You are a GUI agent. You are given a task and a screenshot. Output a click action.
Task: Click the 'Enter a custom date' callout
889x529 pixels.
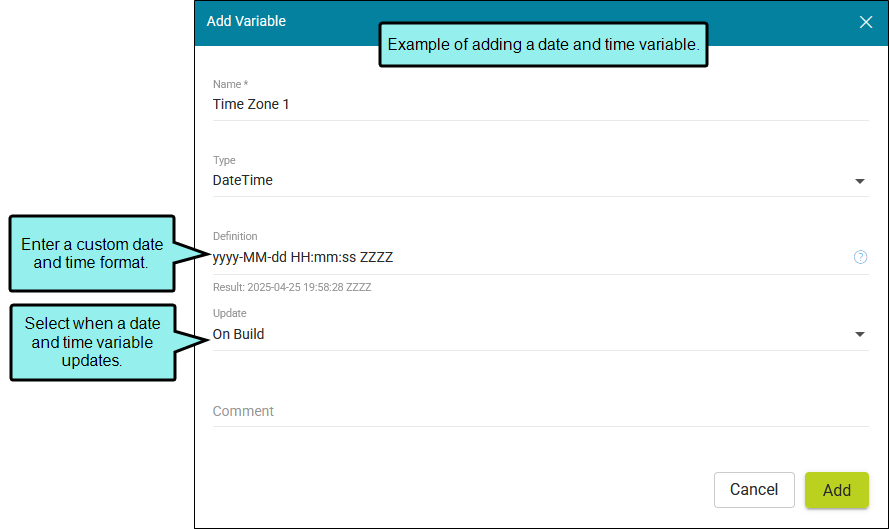coord(92,253)
